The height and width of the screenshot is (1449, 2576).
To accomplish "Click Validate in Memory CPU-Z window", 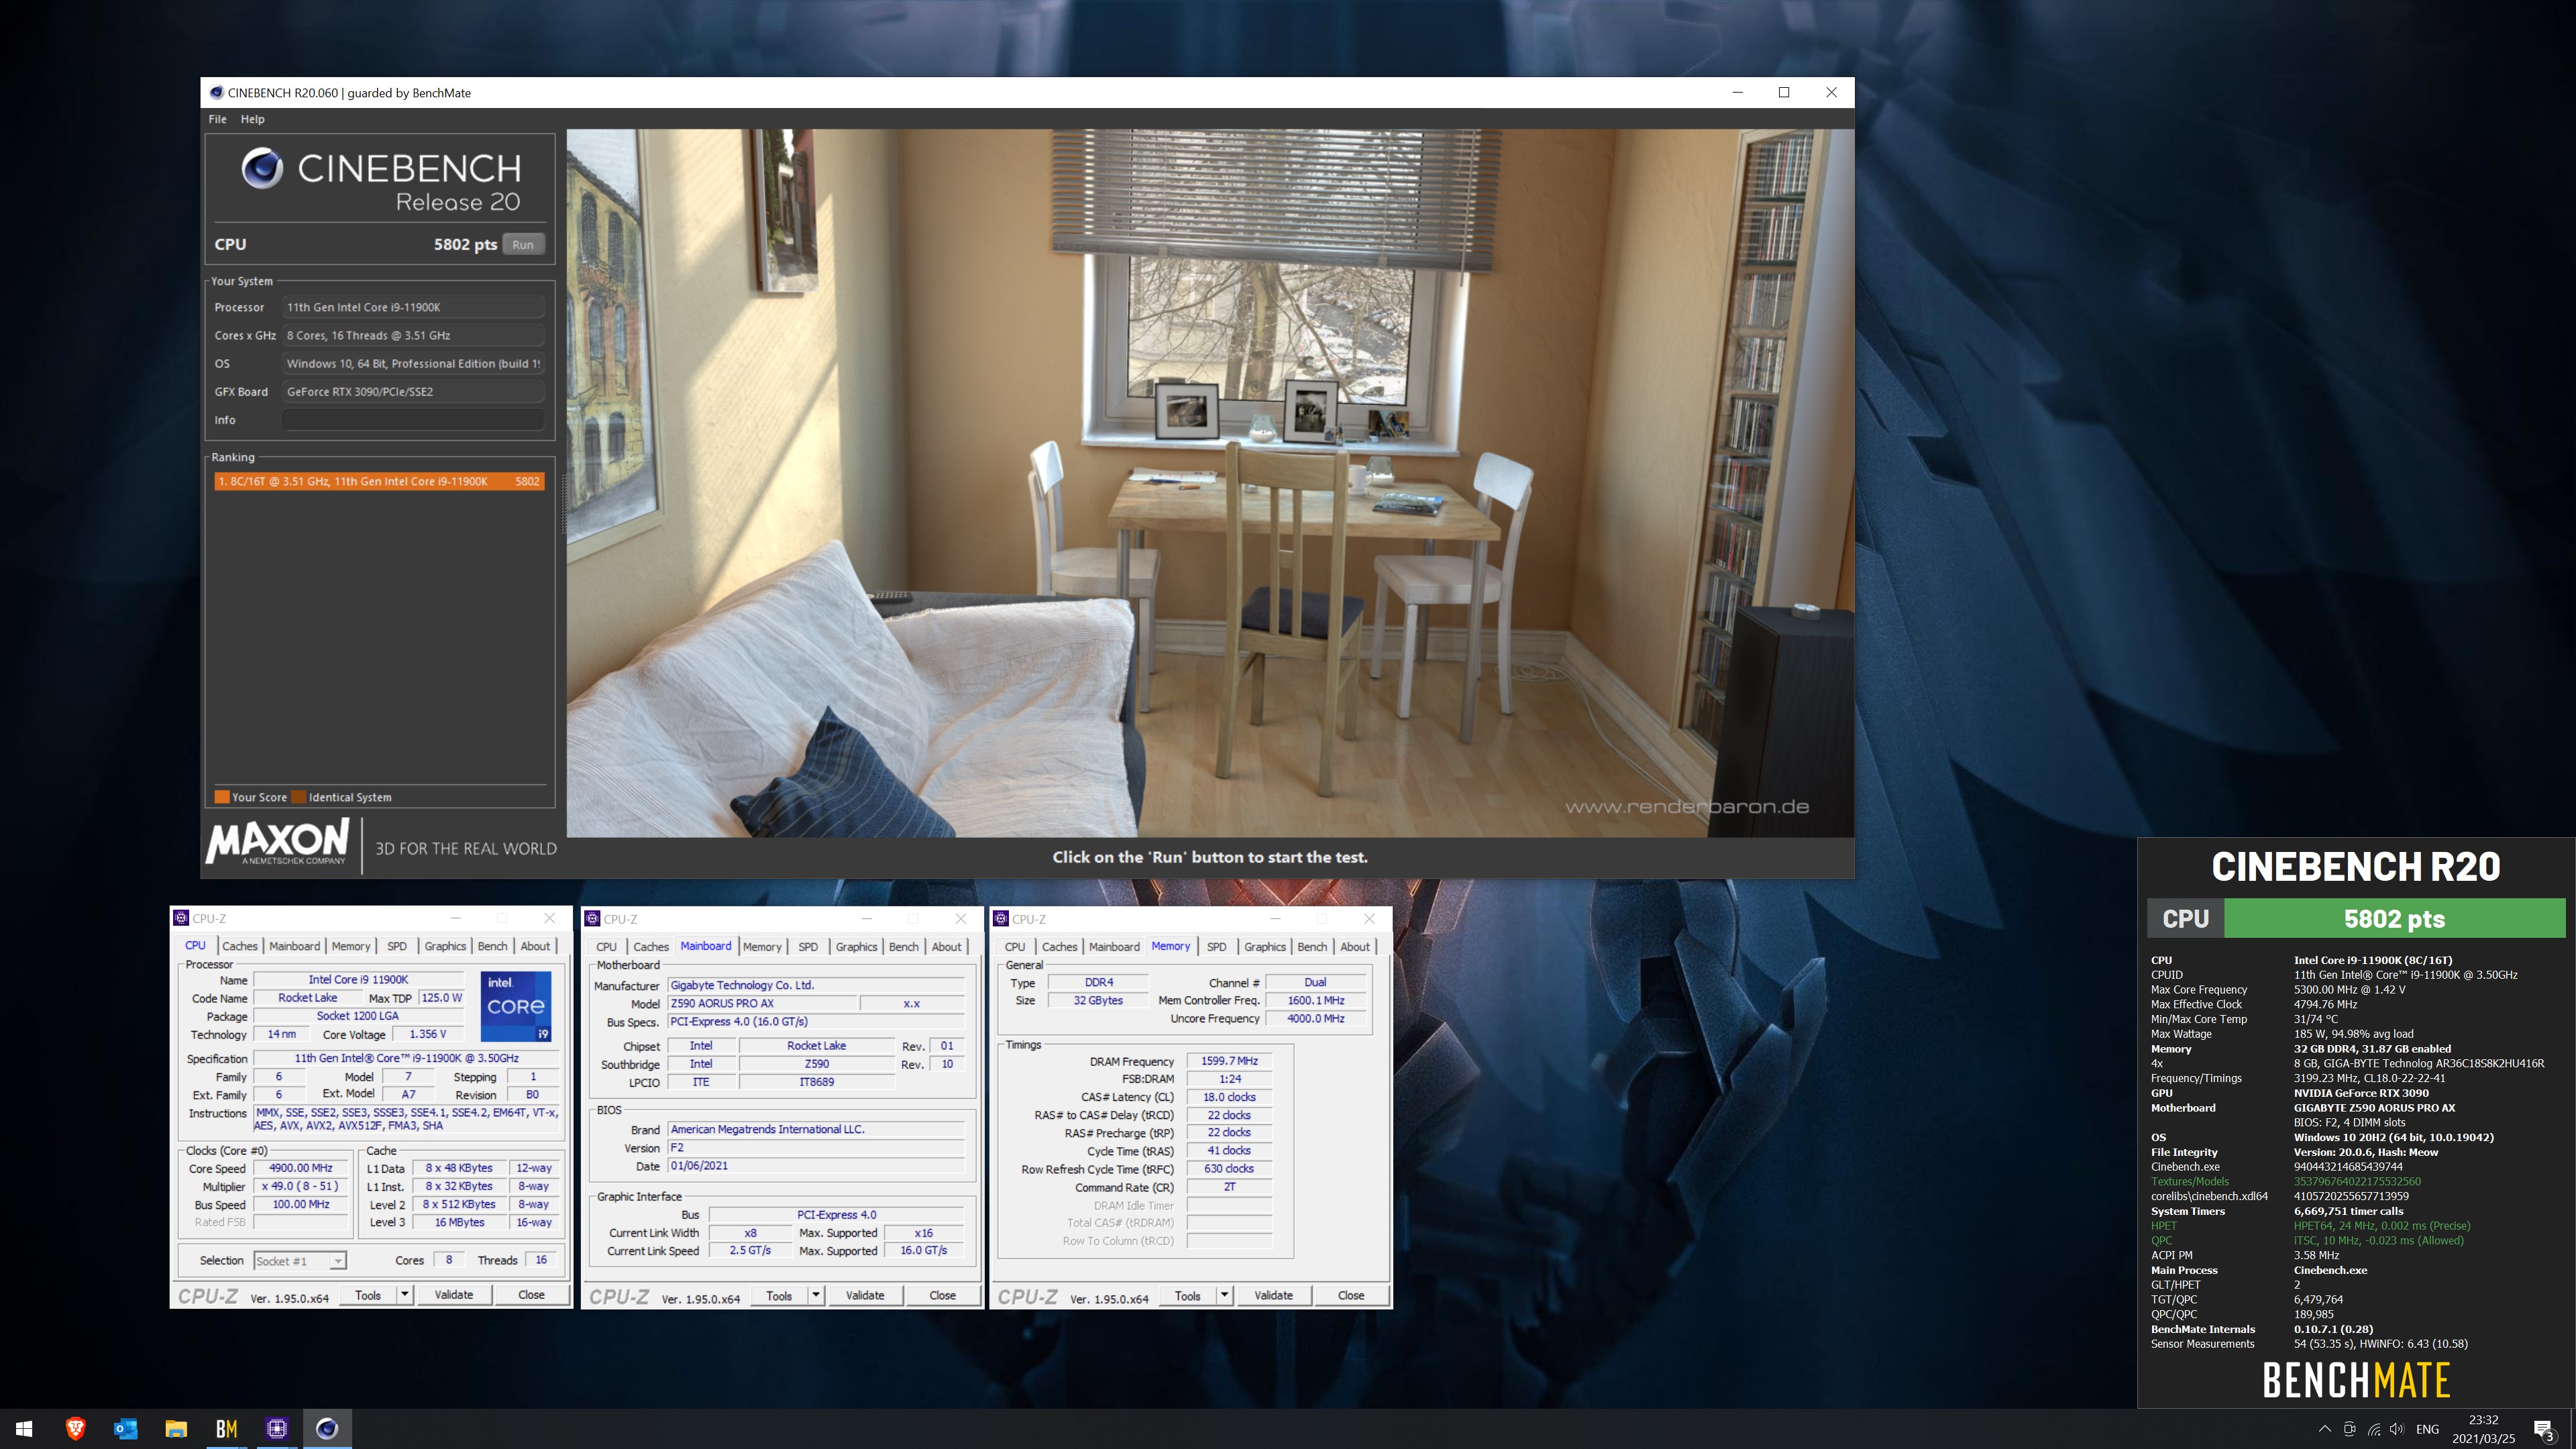I will pos(1273,1296).
